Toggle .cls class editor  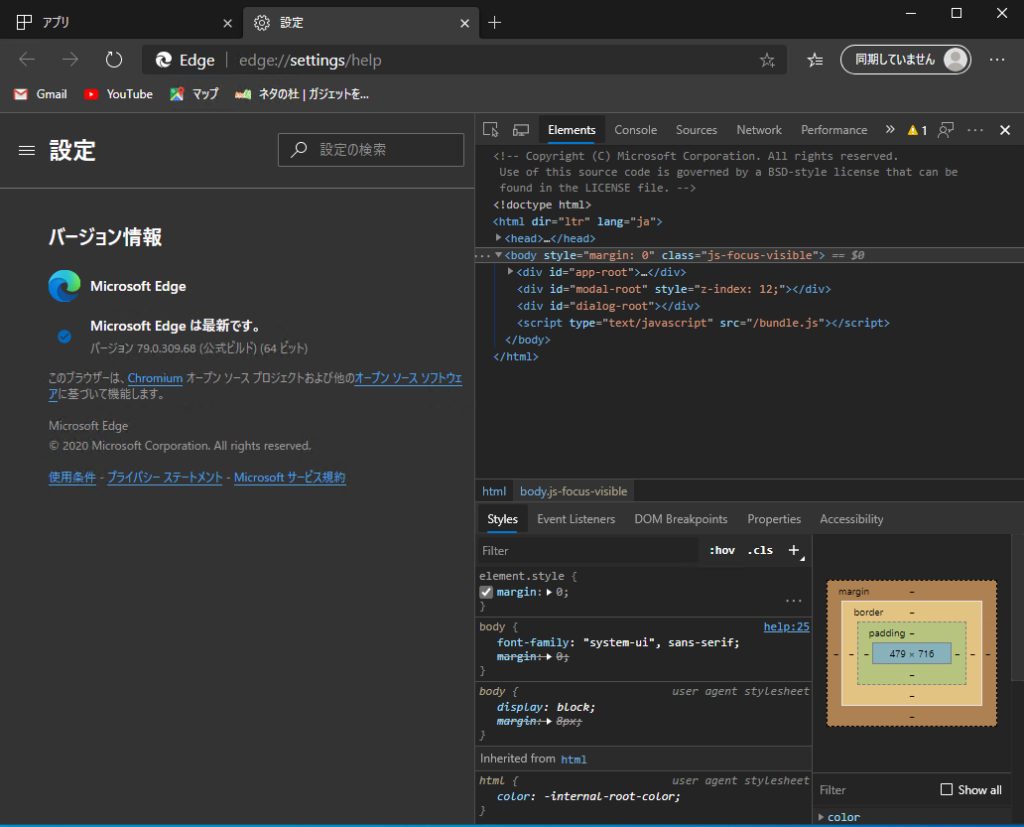coord(760,550)
